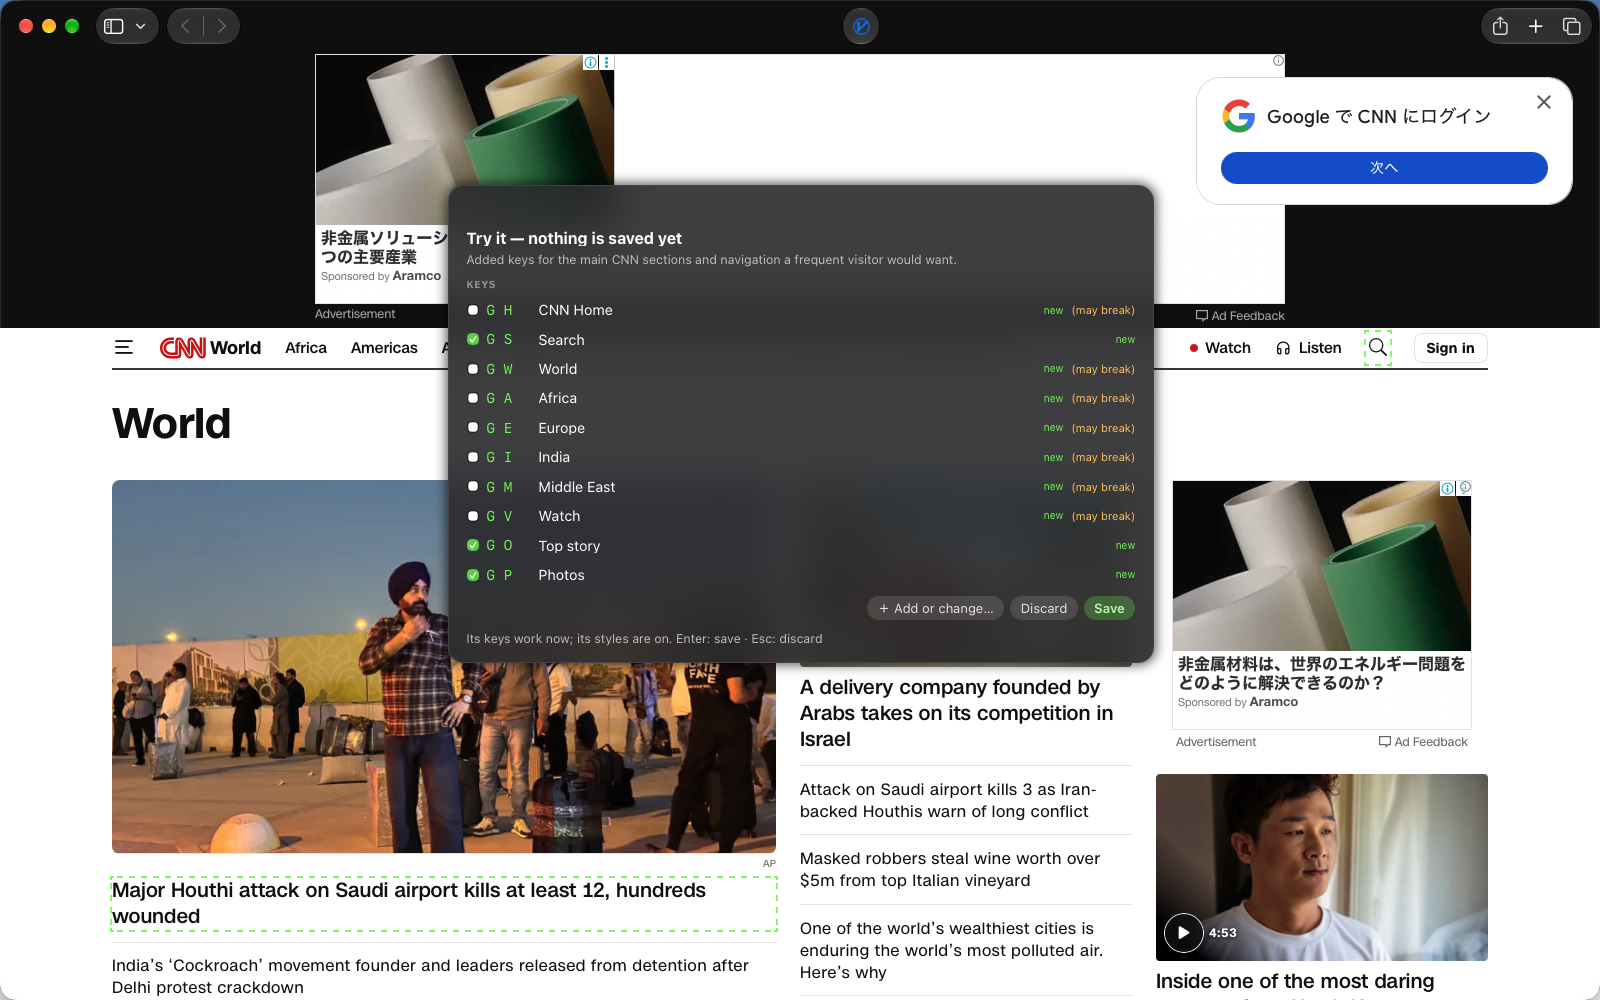Image resolution: width=1600 pixels, height=1000 pixels.
Task: Go back with the back arrow
Action: coord(185,26)
